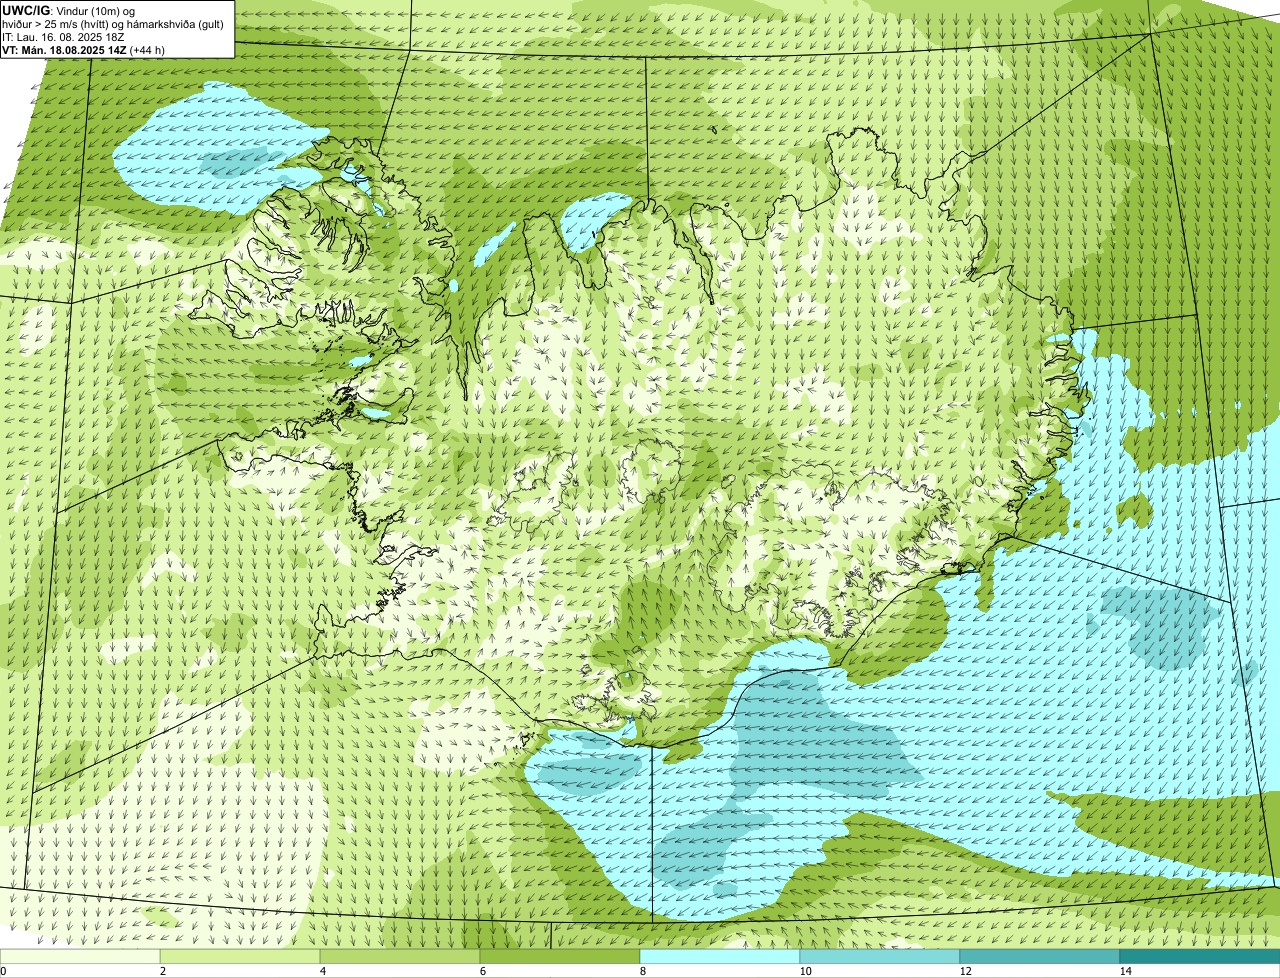Select the light green 2–4 m/s legend swatch

pyautogui.click(x=240, y=956)
